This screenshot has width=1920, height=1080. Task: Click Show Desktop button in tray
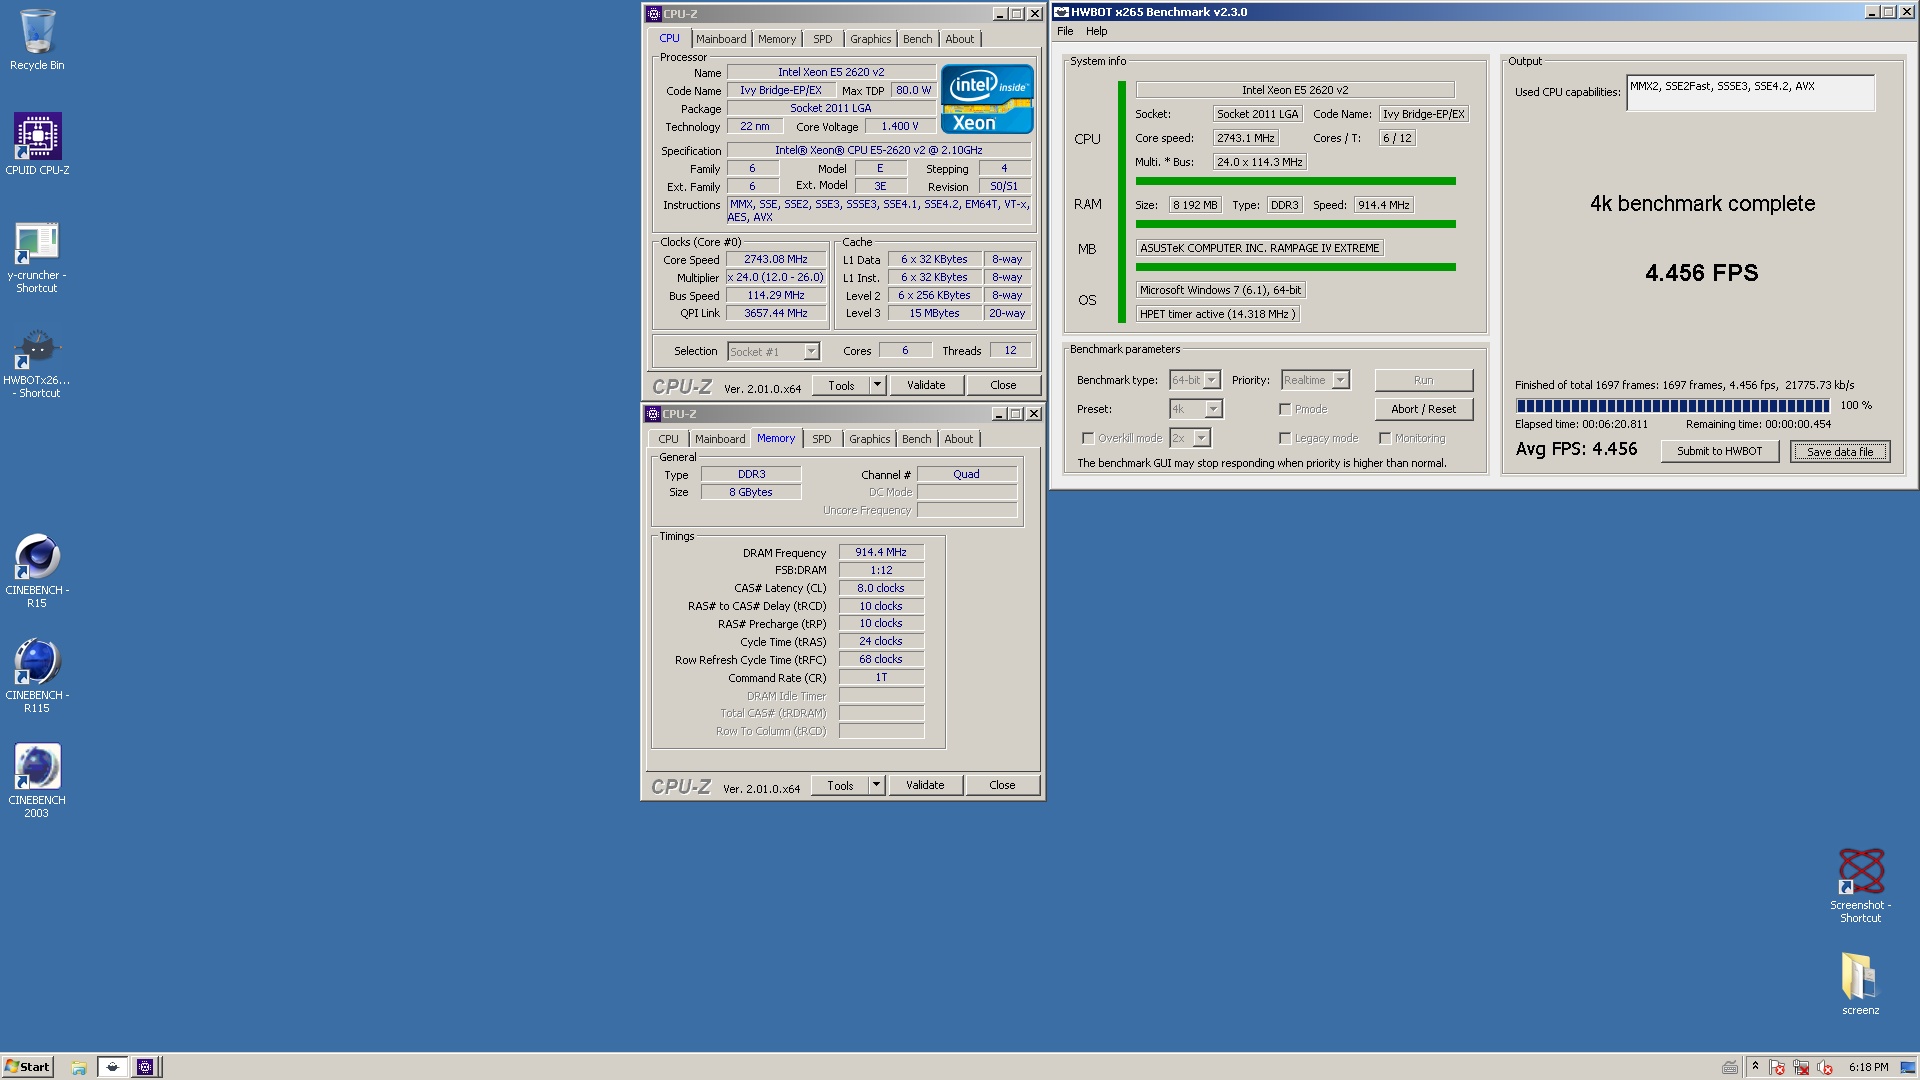(x=1907, y=1067)
